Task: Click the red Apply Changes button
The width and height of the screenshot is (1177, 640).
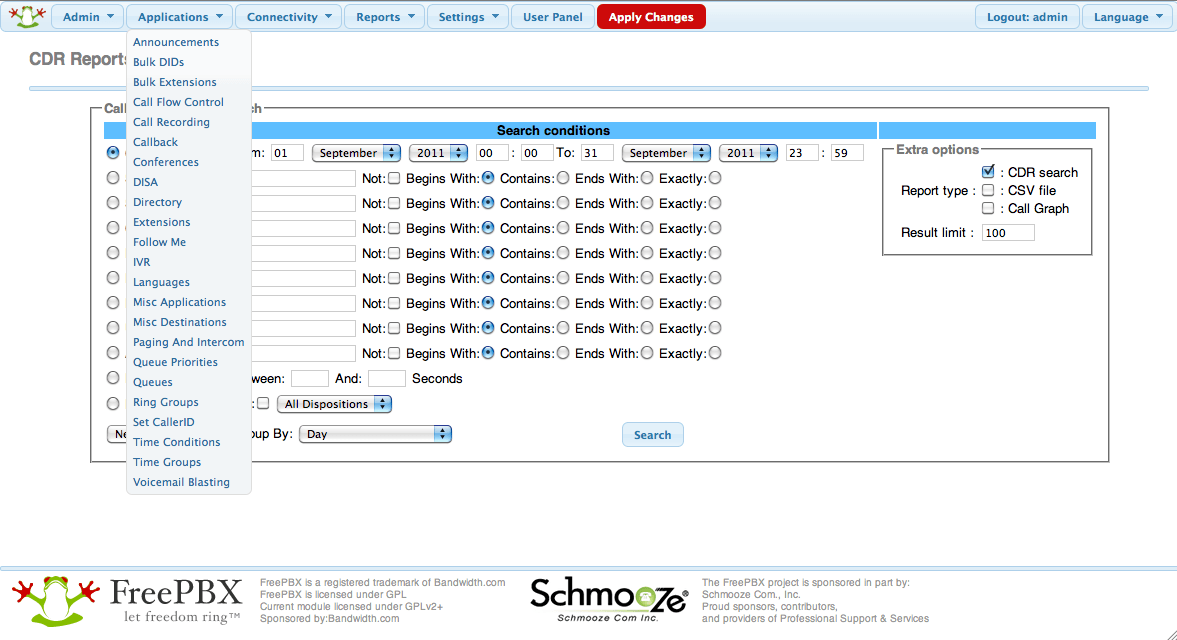Action: (x=651, y=17)
